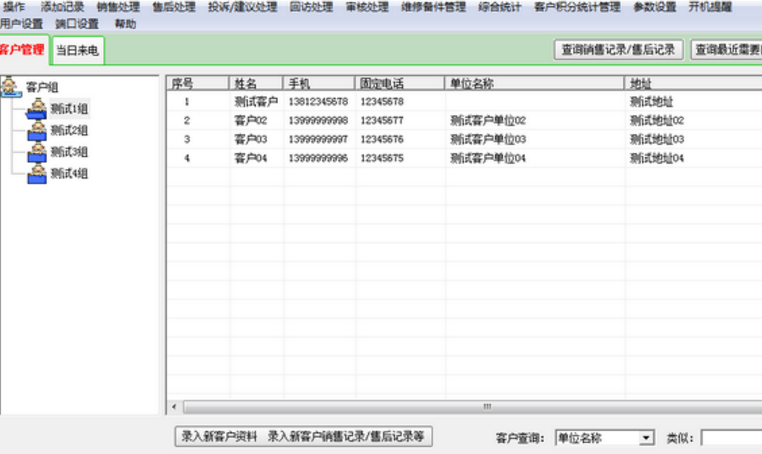Click company cell 测试客户单位03
The width and height of the screenshot is (762, 454).
(x=488, y=140)
